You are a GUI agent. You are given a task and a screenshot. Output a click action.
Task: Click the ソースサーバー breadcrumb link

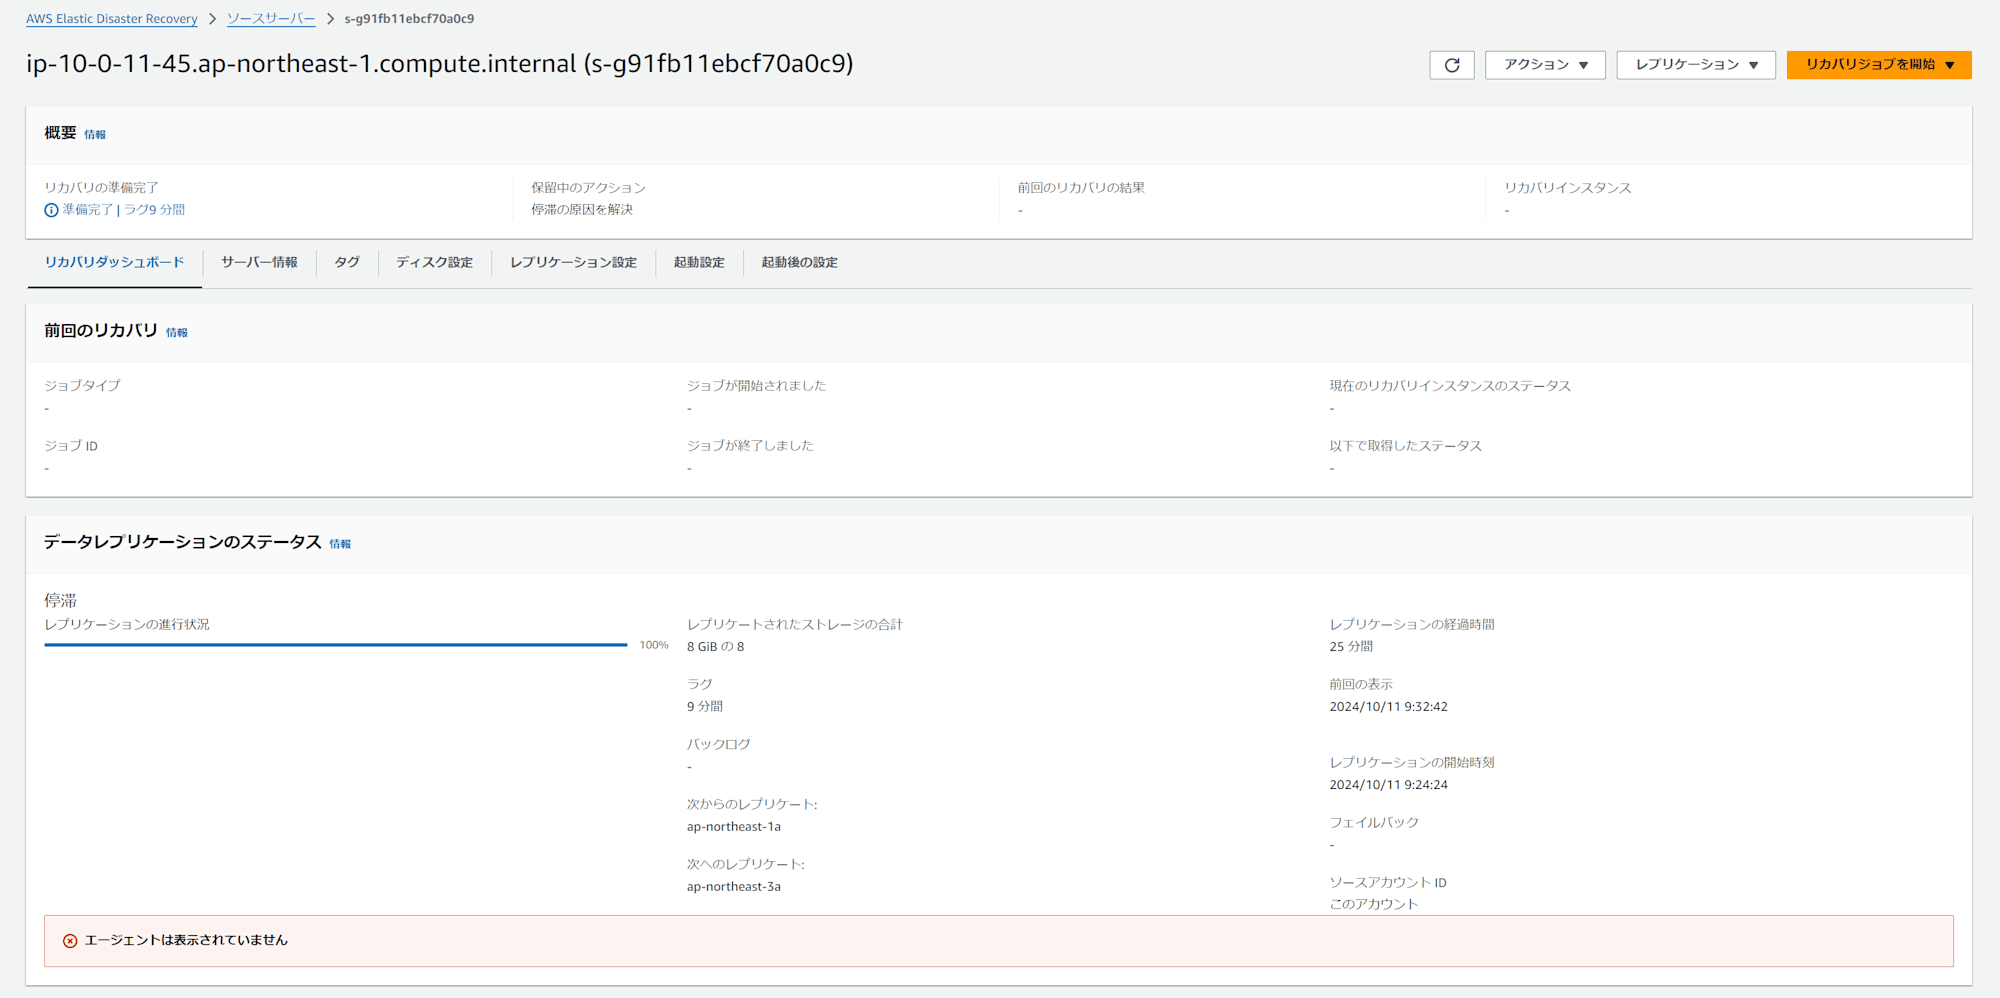[x=271, y=19]
